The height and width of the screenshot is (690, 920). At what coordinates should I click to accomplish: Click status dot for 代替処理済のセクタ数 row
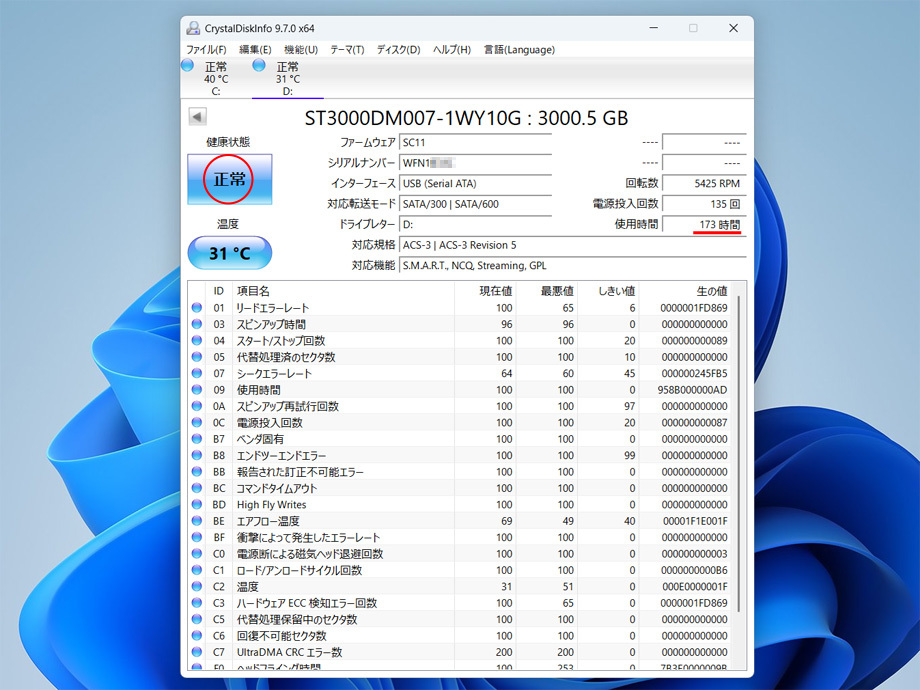(x=197, y=357)
